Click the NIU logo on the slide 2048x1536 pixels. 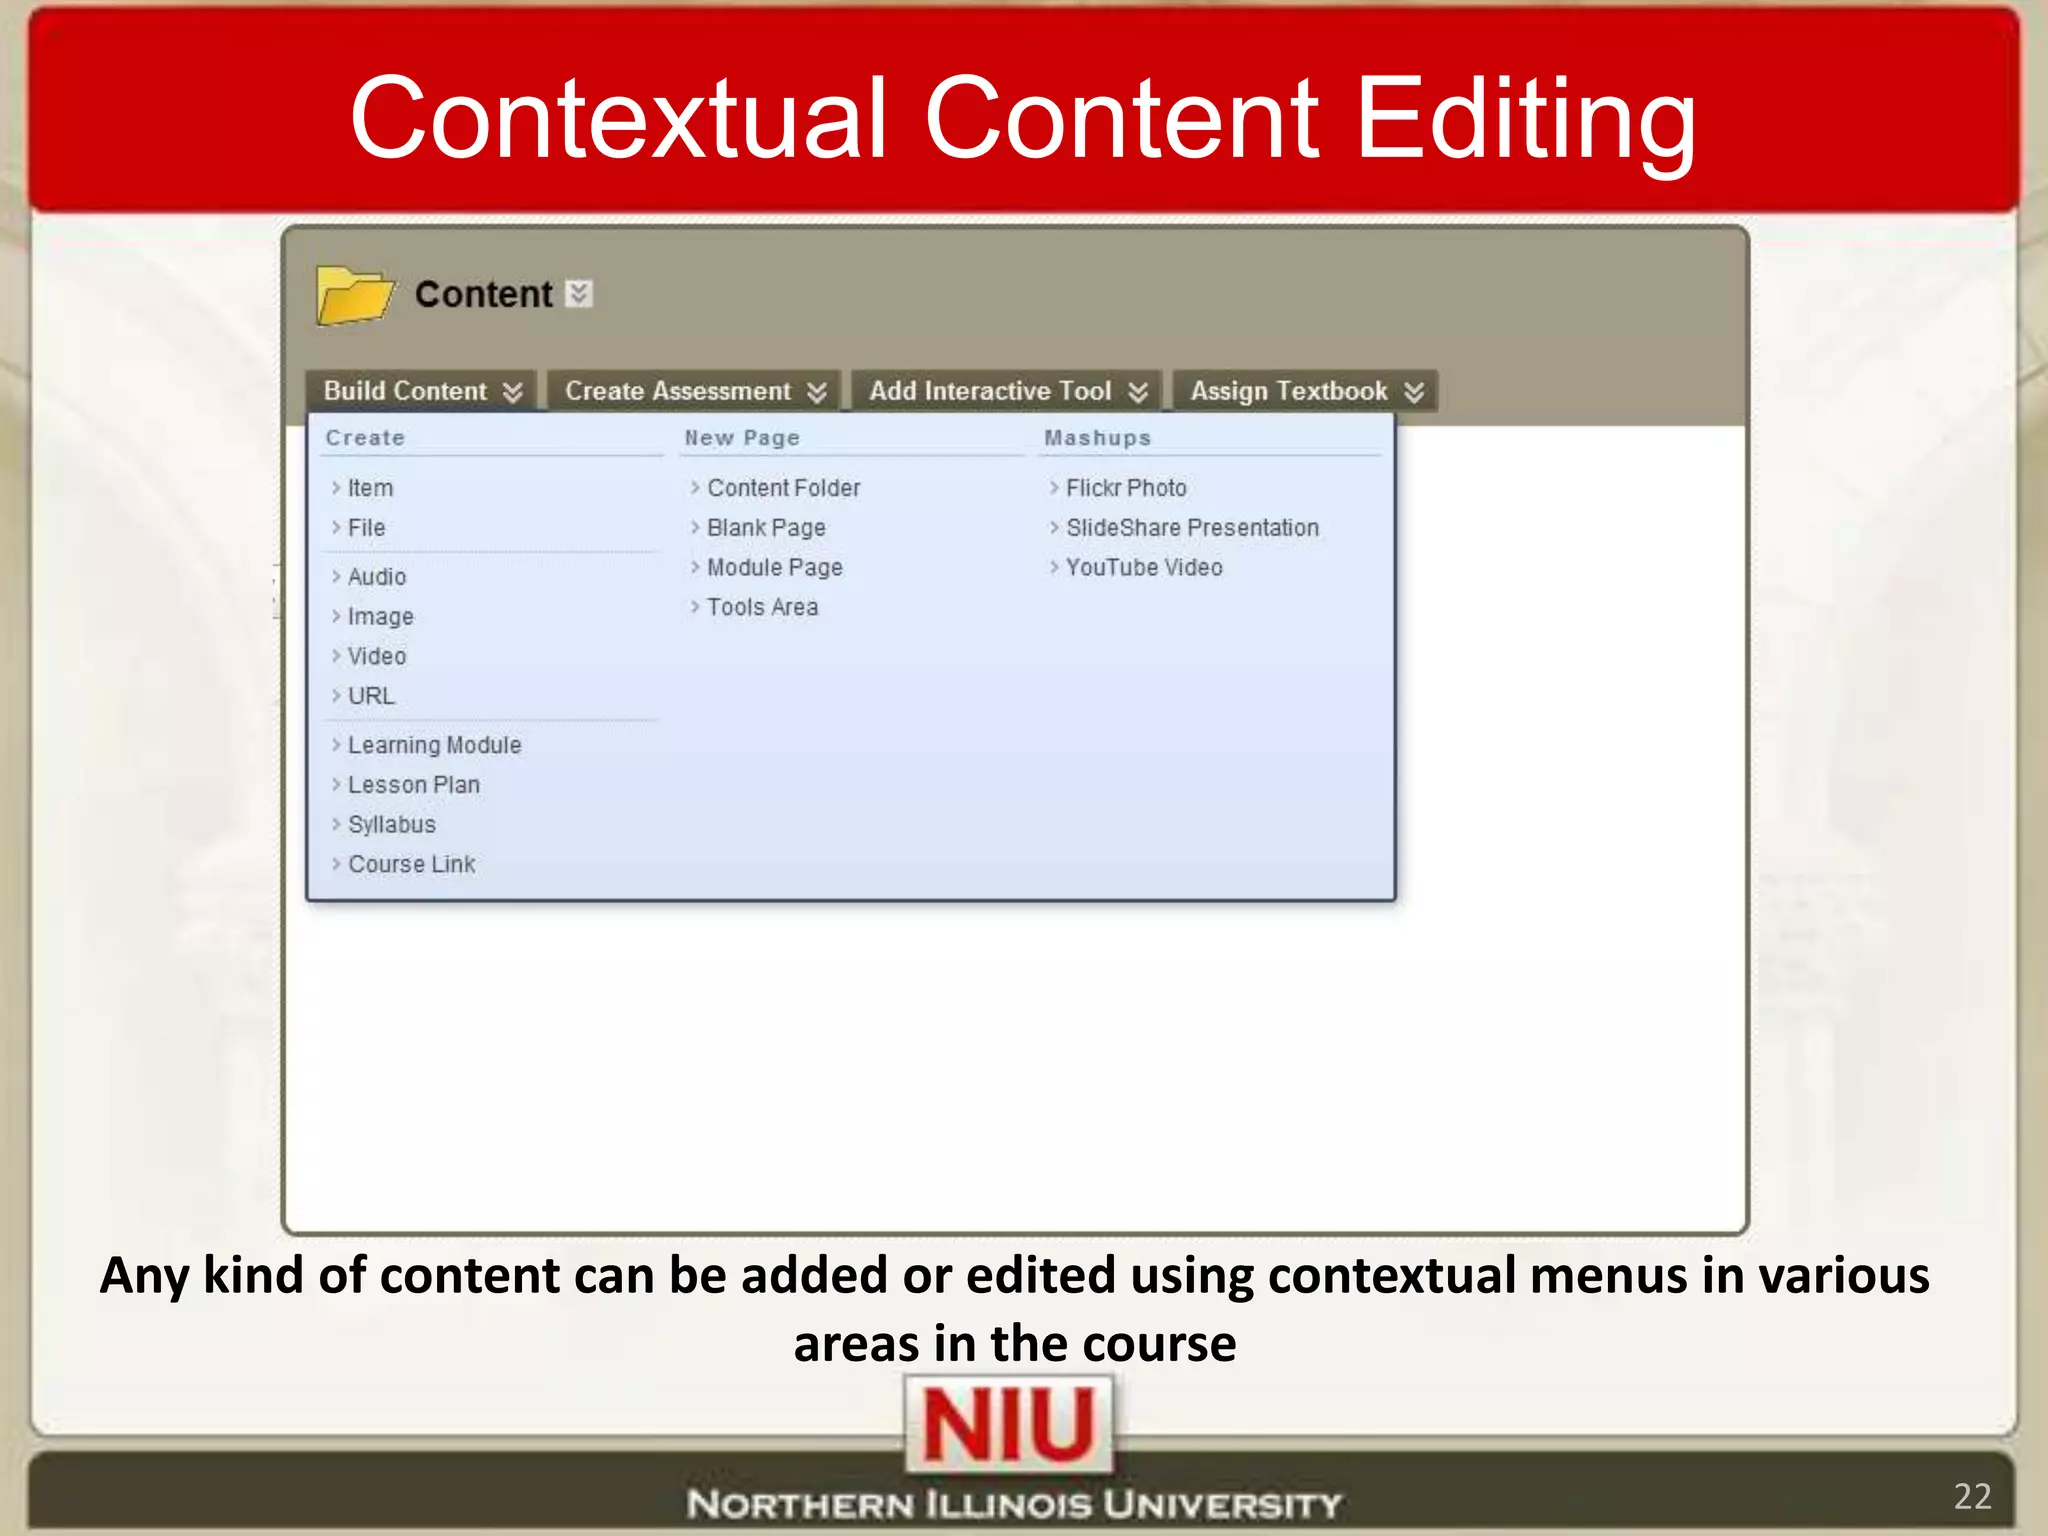(1008, 1425)
